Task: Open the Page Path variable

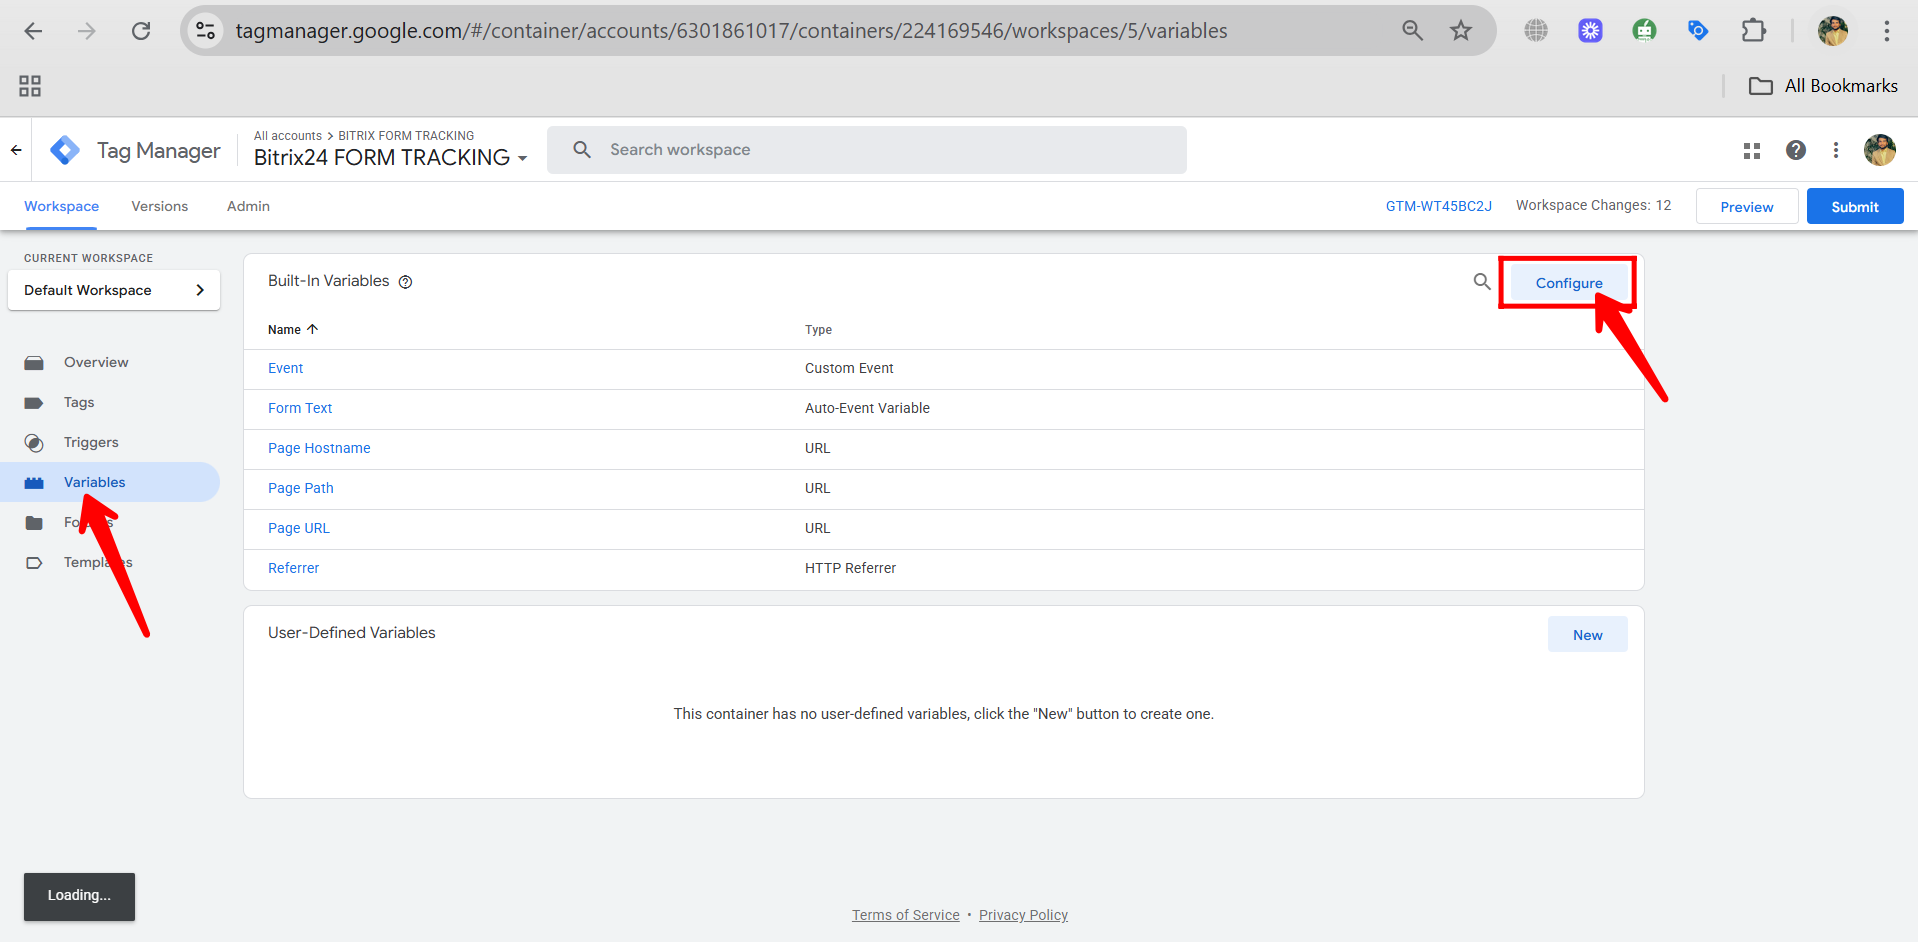Action: [x=301, y=488]
